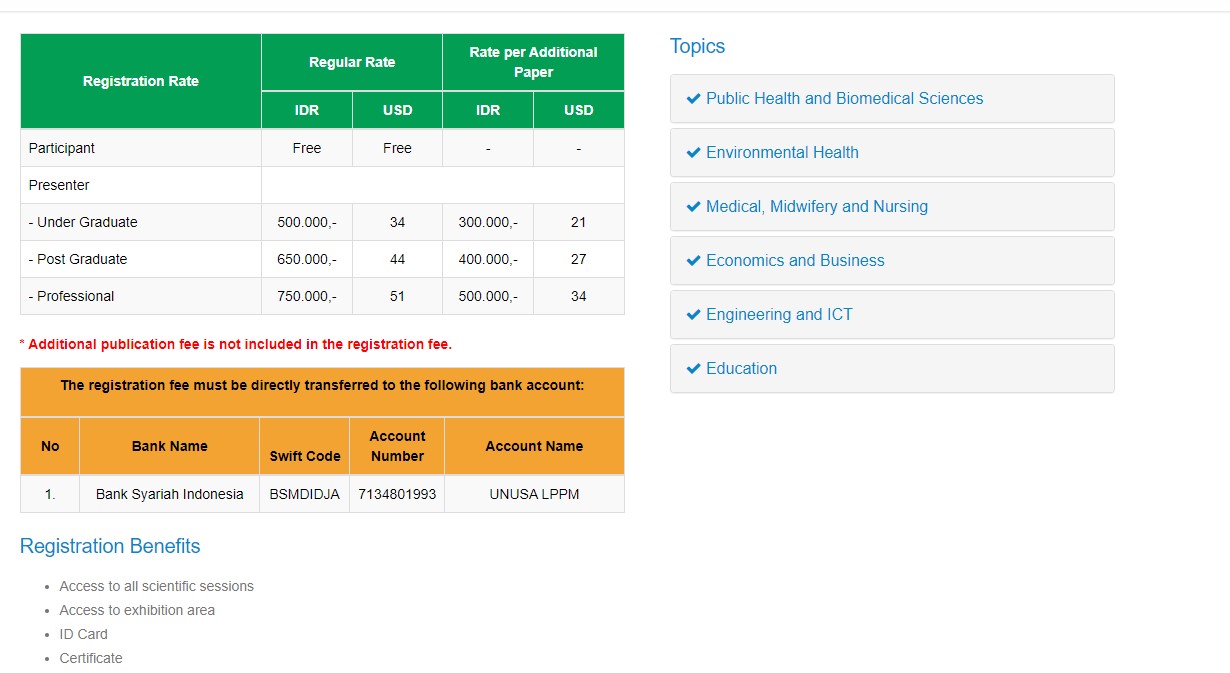The width and height of the screenshot is (1230, 673).
Task: Click the checkmark icon next to Education
Action: click(x=693, y=369)
